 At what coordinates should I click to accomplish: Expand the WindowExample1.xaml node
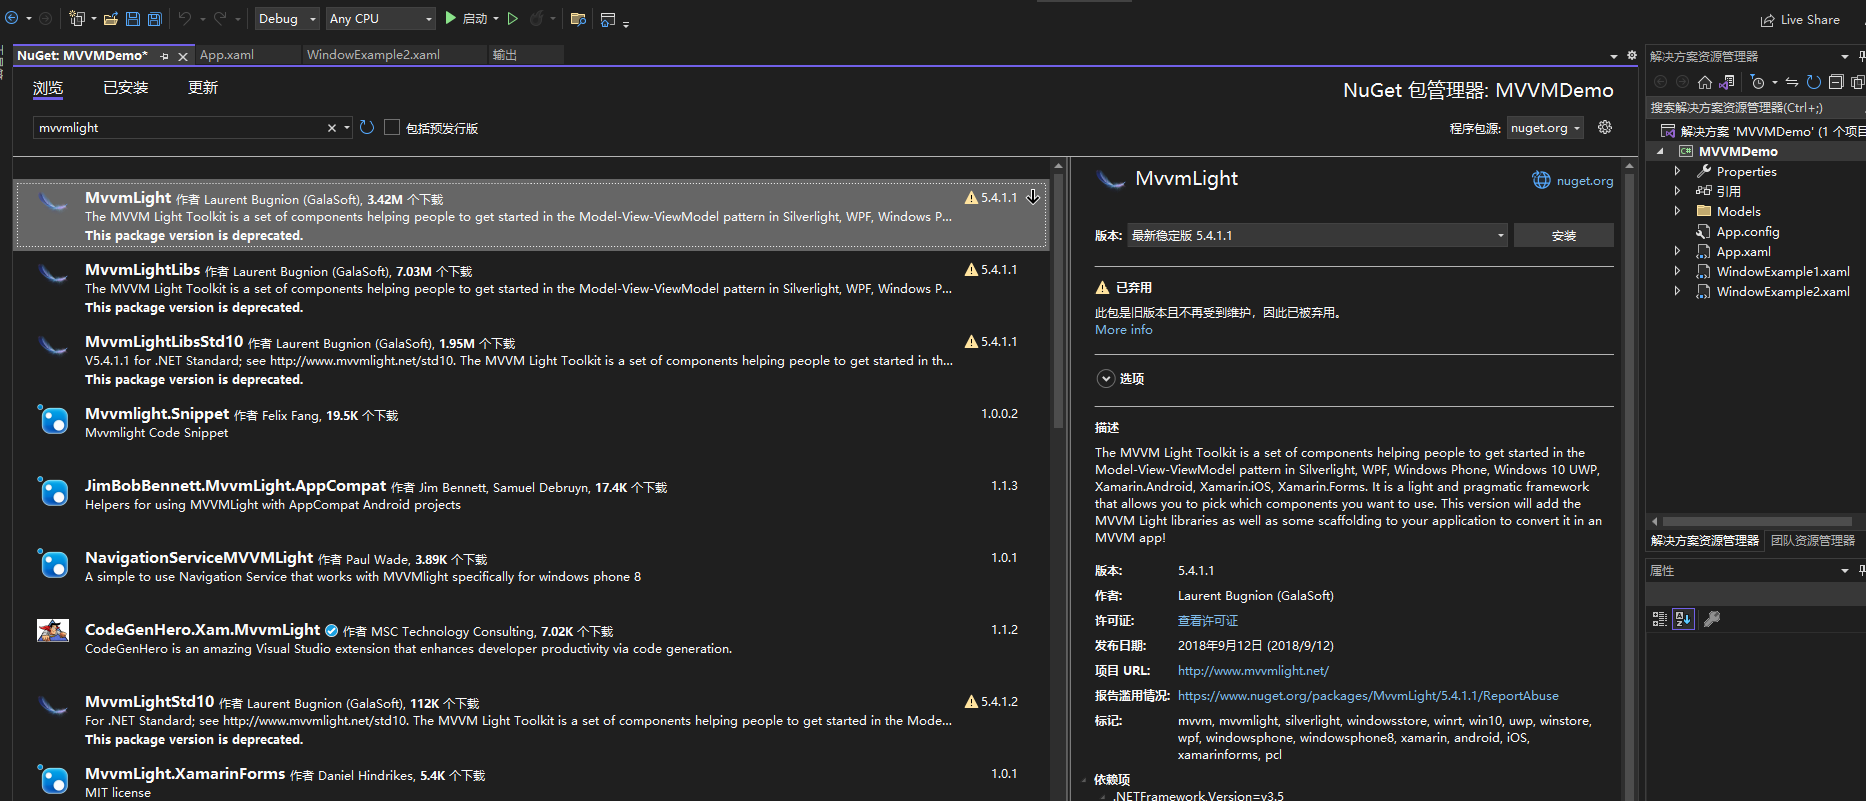[1678, 271]
